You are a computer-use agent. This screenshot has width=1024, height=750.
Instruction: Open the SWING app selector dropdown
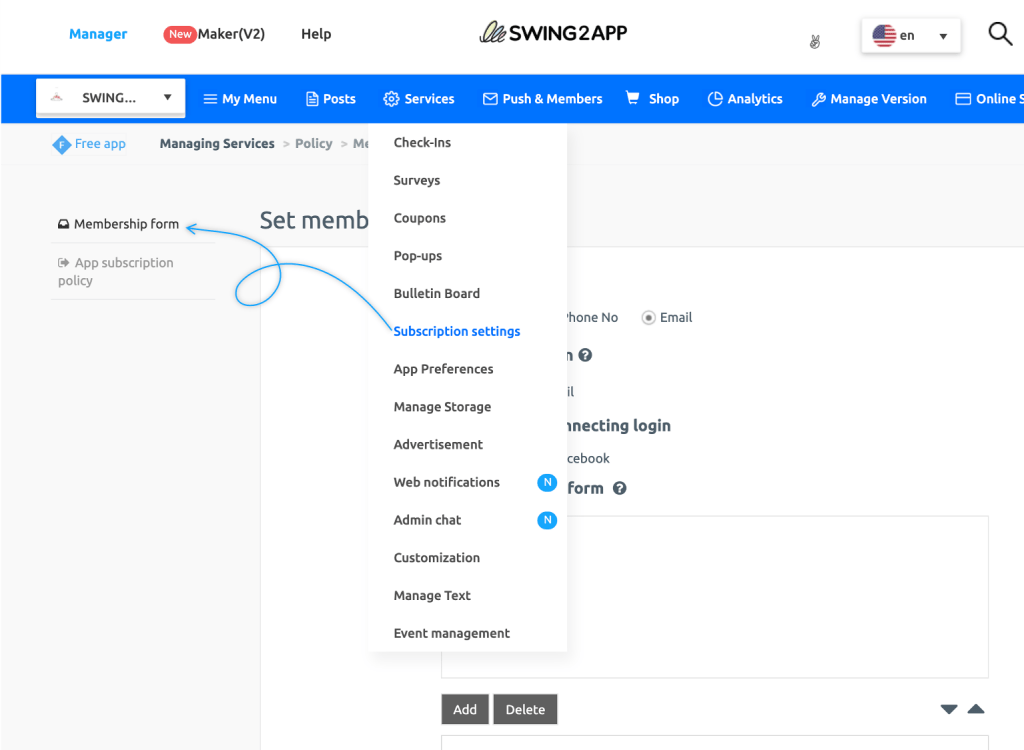click(110, 97)
